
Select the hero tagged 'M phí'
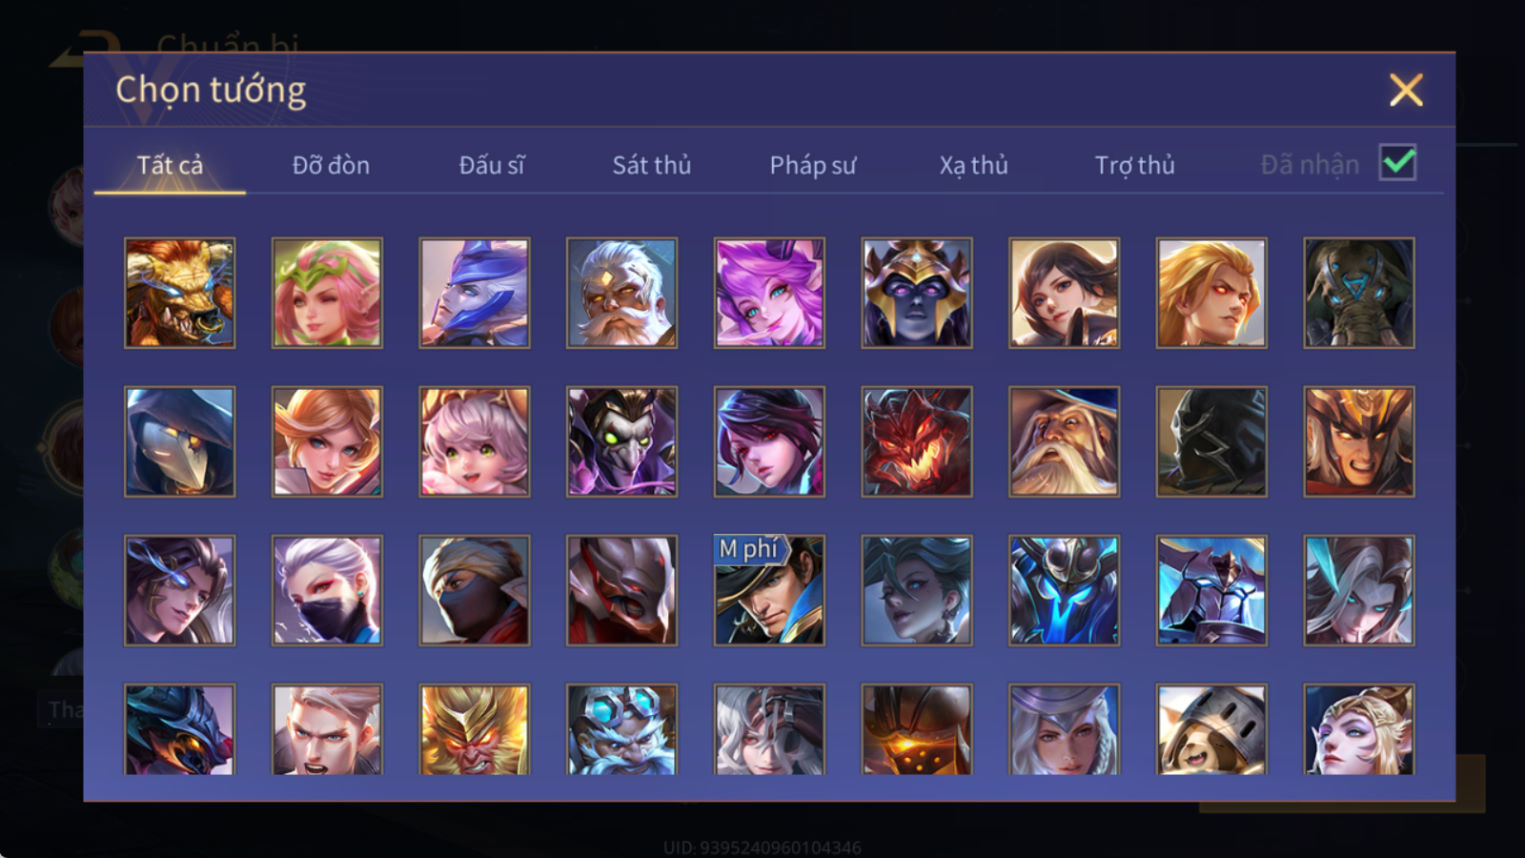(769, 590)
